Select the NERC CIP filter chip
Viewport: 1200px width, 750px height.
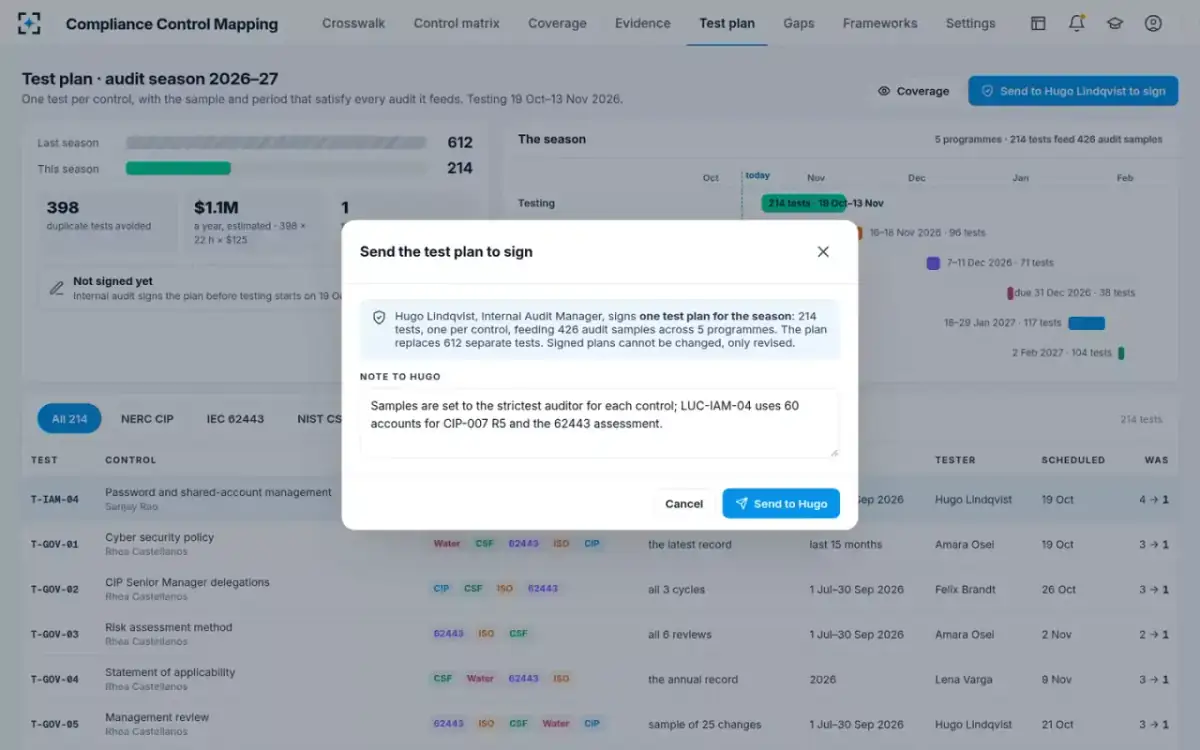(x=147, y=419)
